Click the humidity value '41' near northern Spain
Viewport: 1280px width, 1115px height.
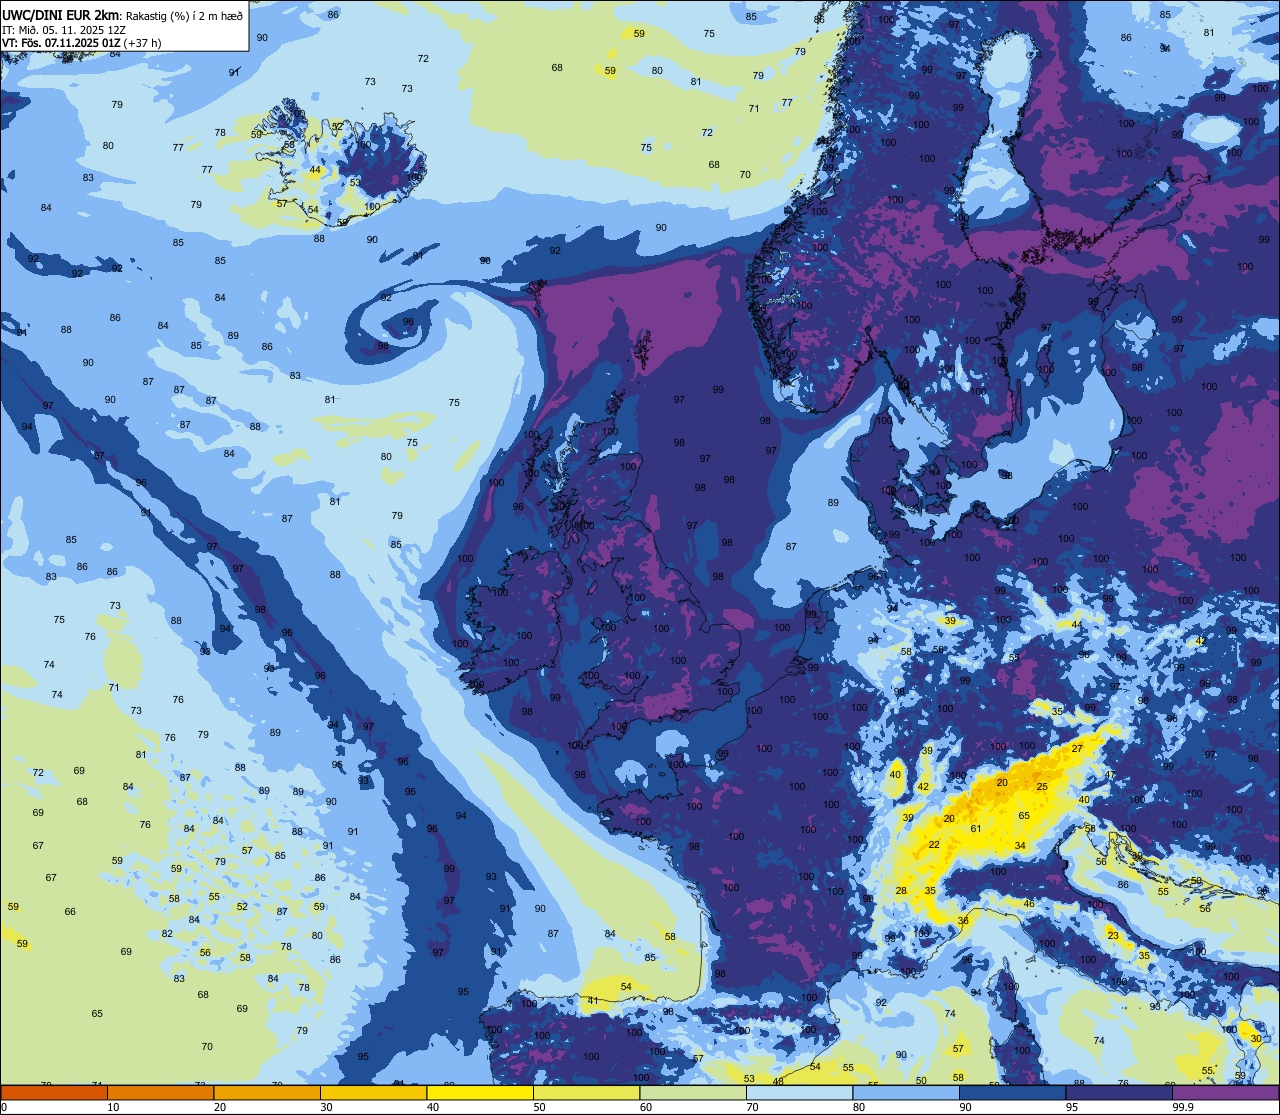593,1001
